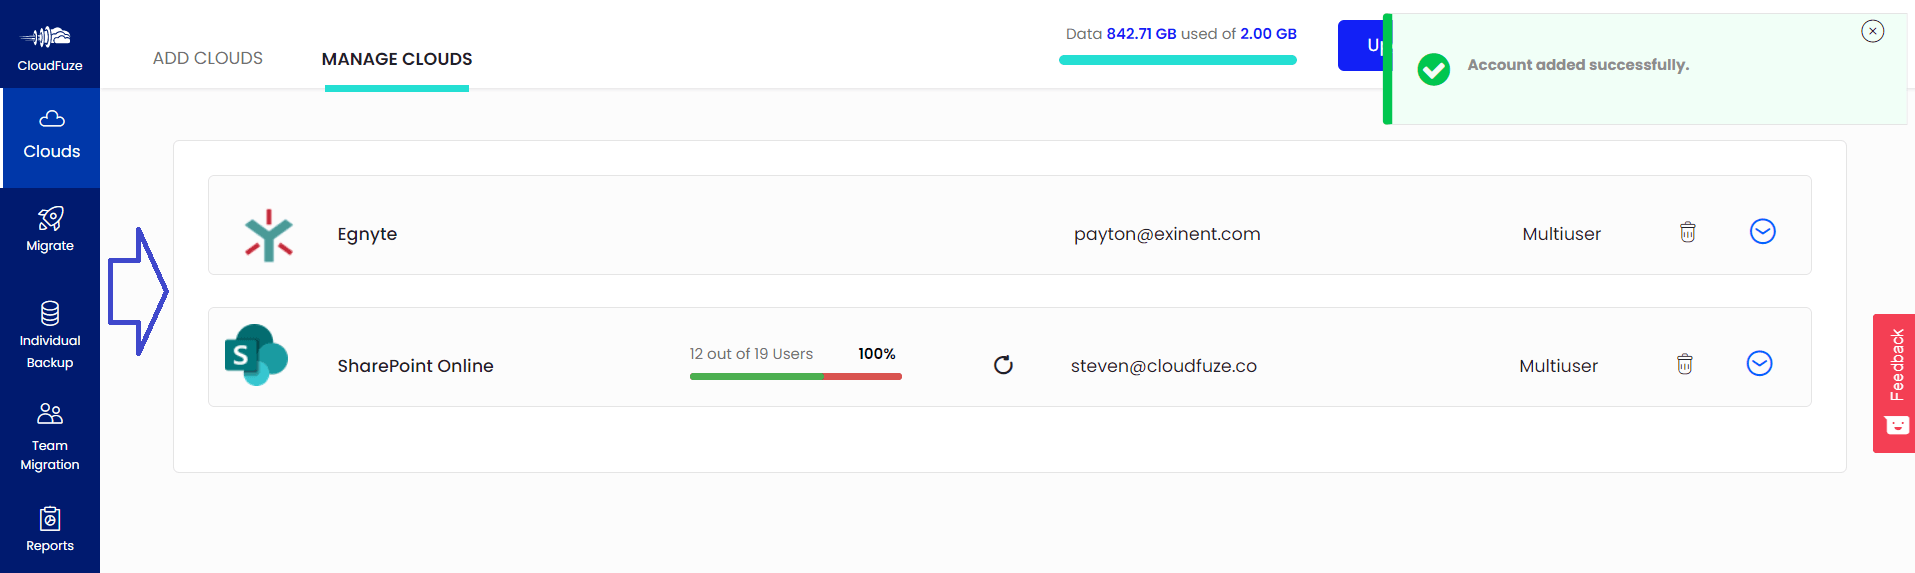Expand the SharePoint Online account row

(1760, 363)
